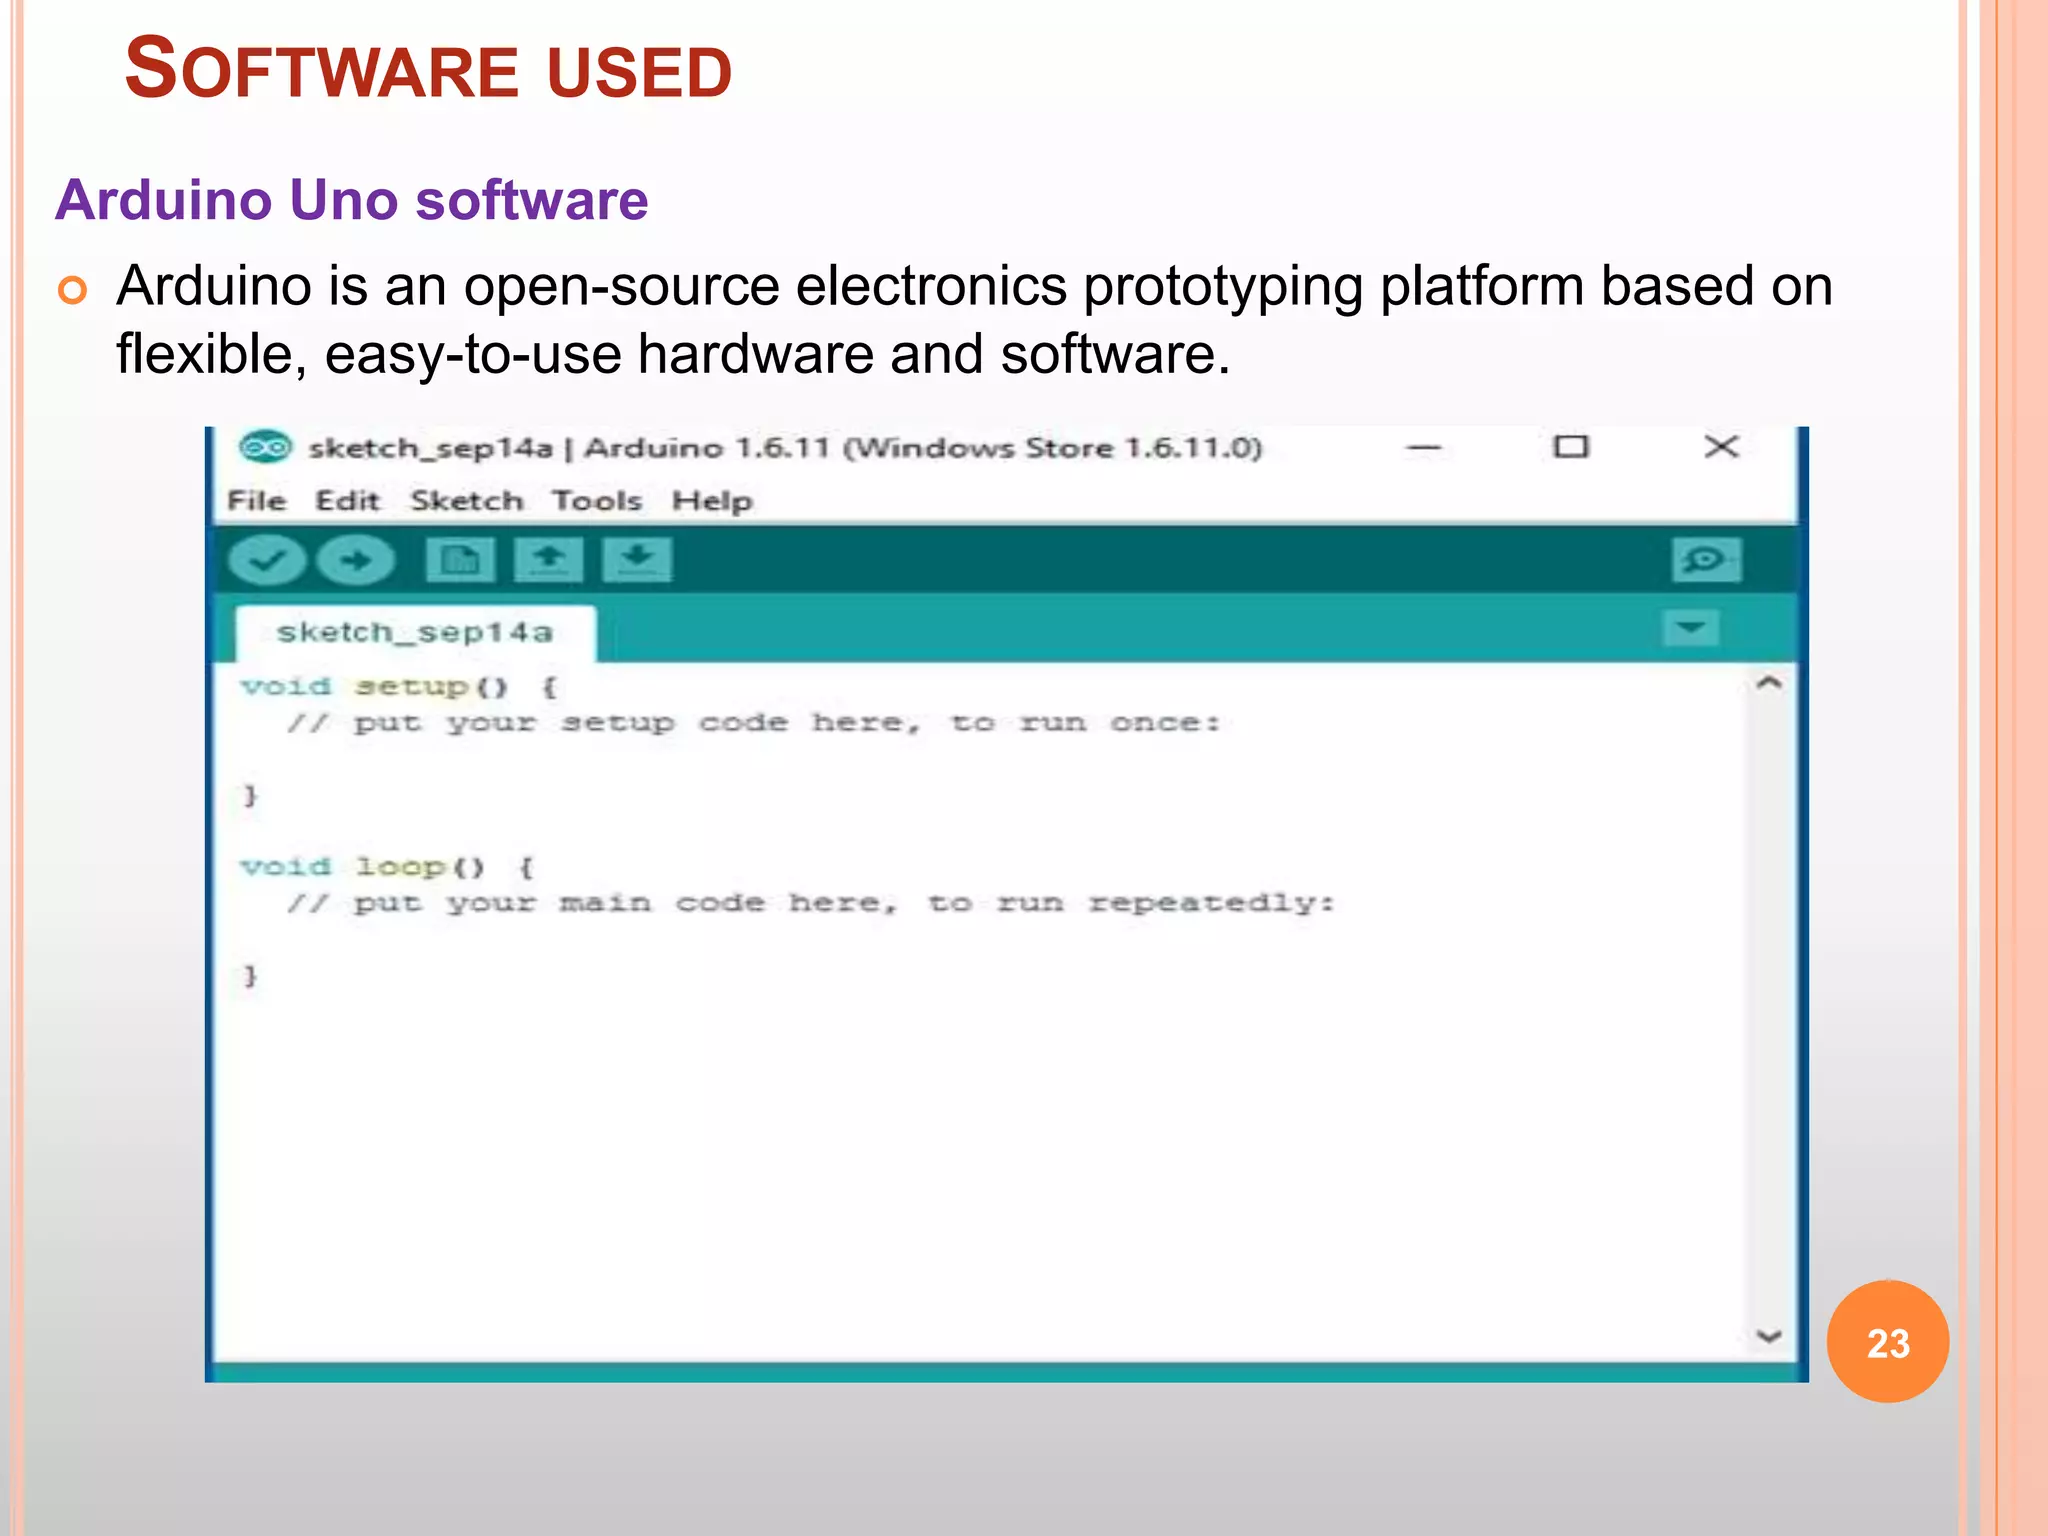Click the Verify checkmark button

point(266,560)
